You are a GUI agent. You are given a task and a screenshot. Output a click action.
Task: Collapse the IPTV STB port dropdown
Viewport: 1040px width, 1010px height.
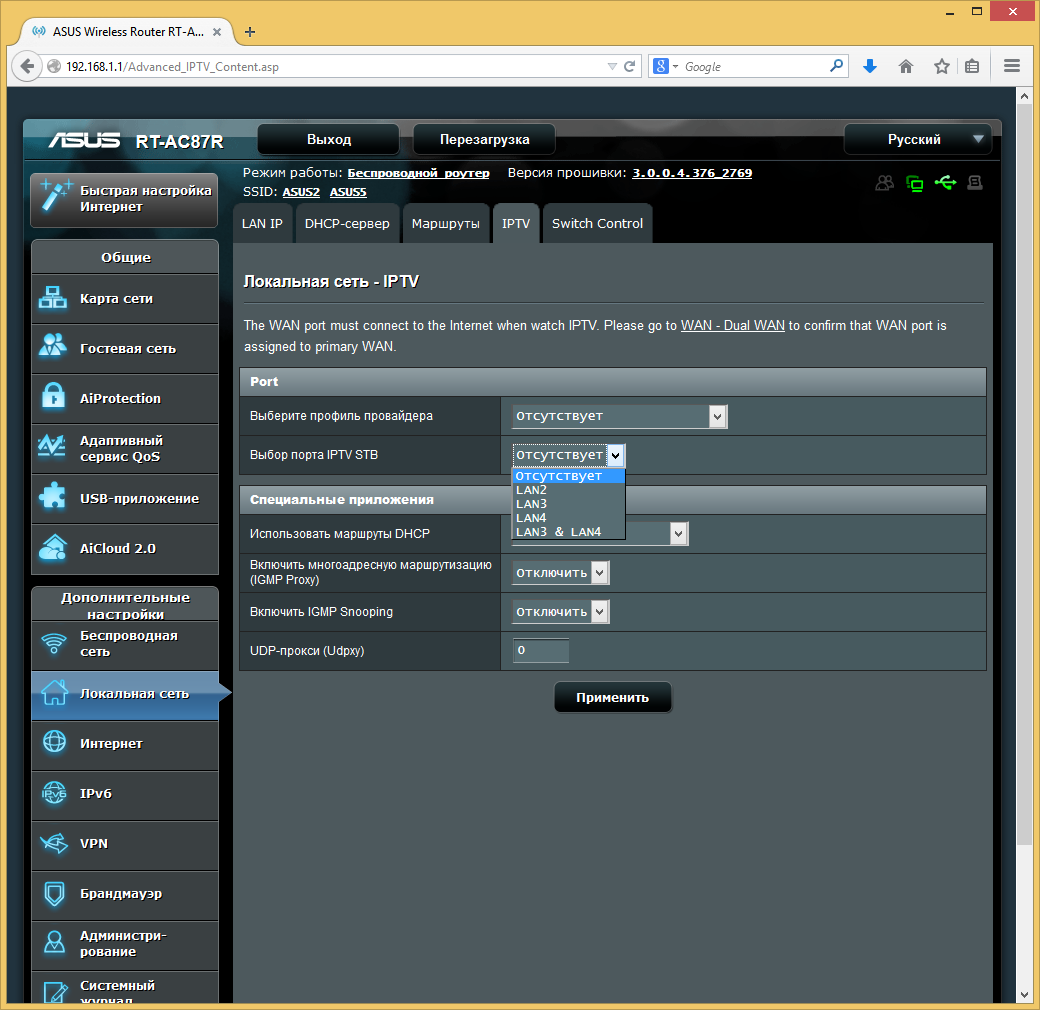(616, 456)
